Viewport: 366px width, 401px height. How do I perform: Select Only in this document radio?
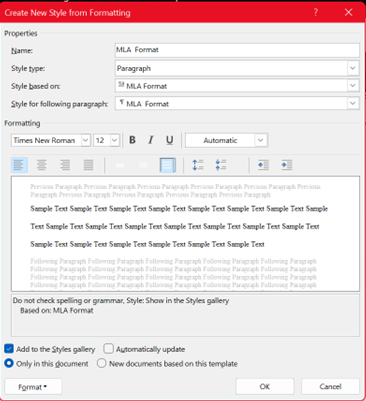[9, 363]
